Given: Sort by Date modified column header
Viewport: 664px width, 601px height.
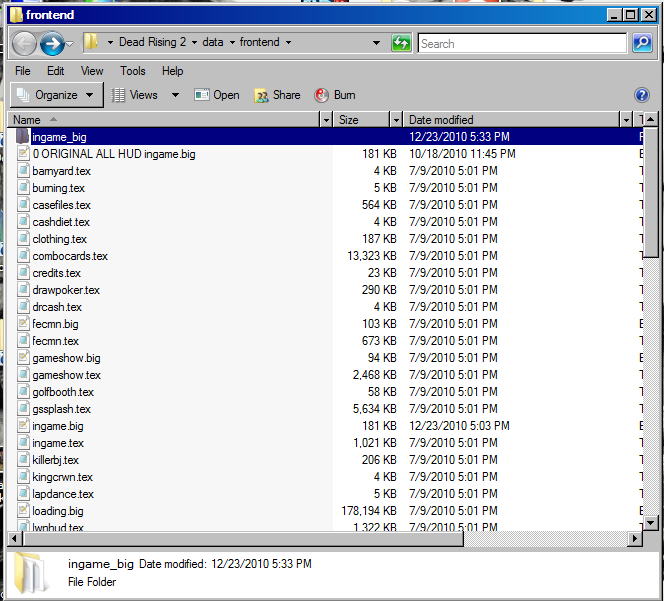Looking at the screenshot, I should click(512, 120).
